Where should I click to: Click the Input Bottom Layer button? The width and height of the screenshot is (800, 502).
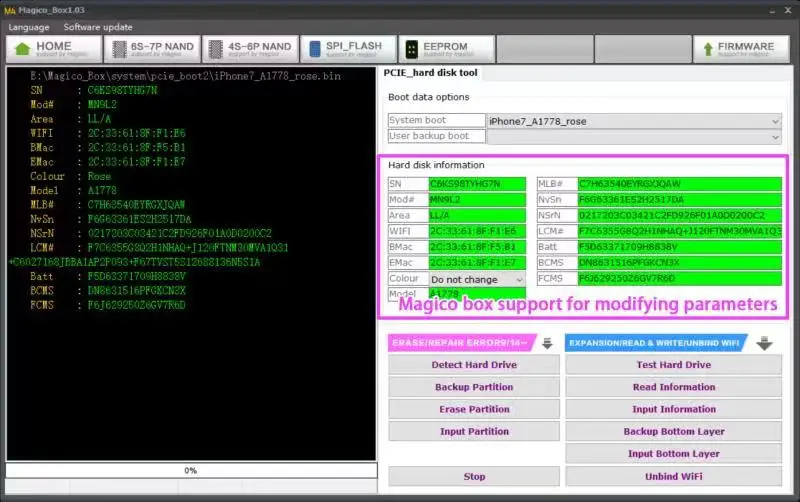coord(673,454)
